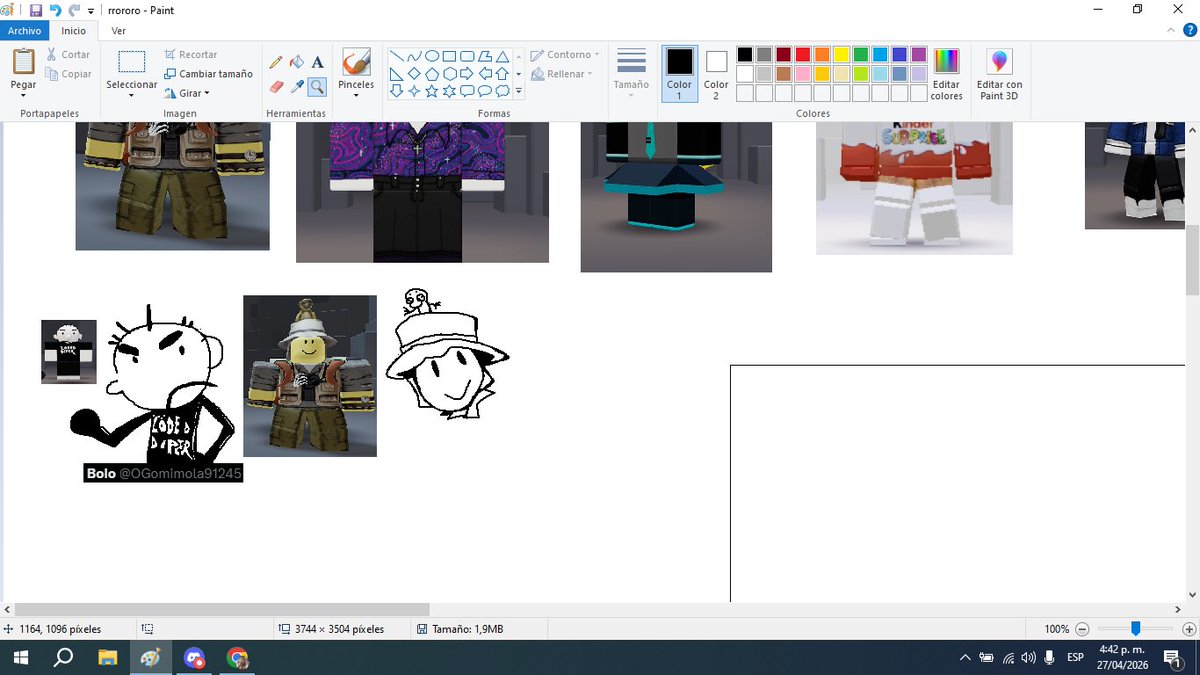This screenshot has height=675, width=1200.
Task: Open File Explorer from taskbar
Action: click(107, 658)
